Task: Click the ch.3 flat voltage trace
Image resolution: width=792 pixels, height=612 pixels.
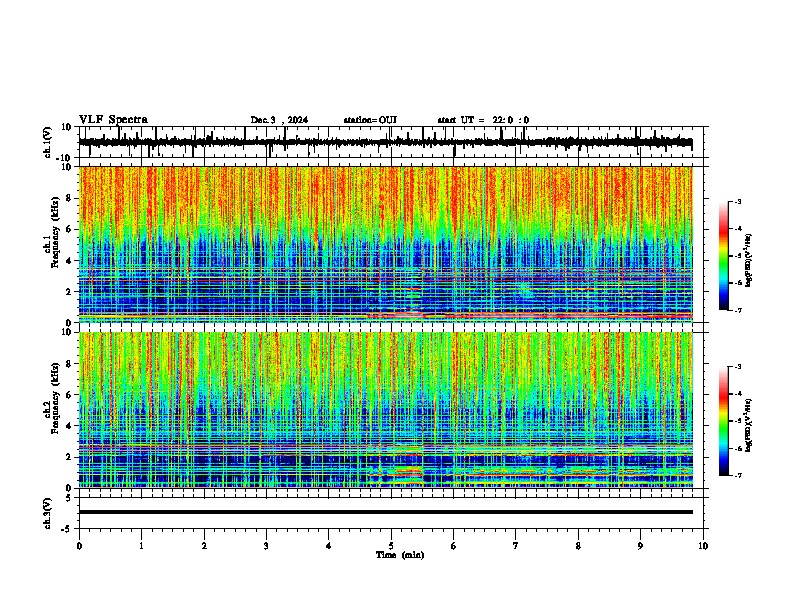Action: pyautogui.click(x=385, y=512)
